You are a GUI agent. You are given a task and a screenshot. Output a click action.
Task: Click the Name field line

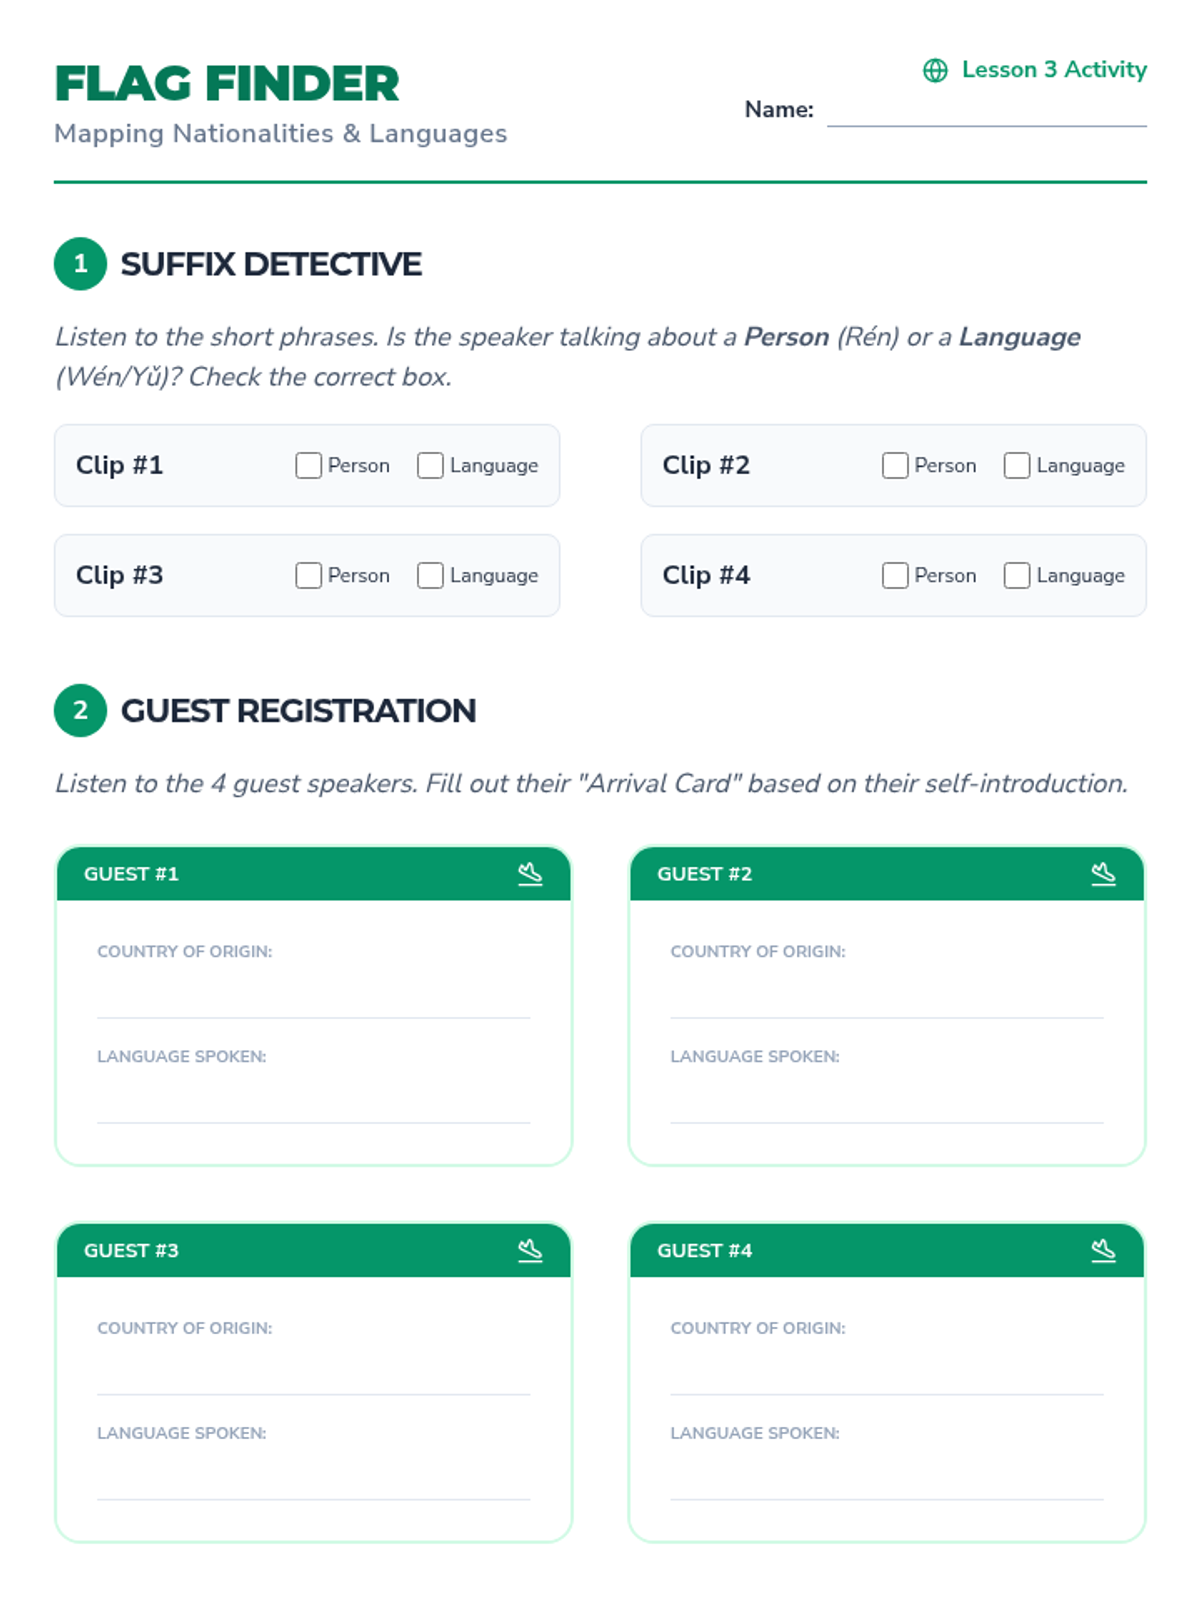(x=987, y=111)
